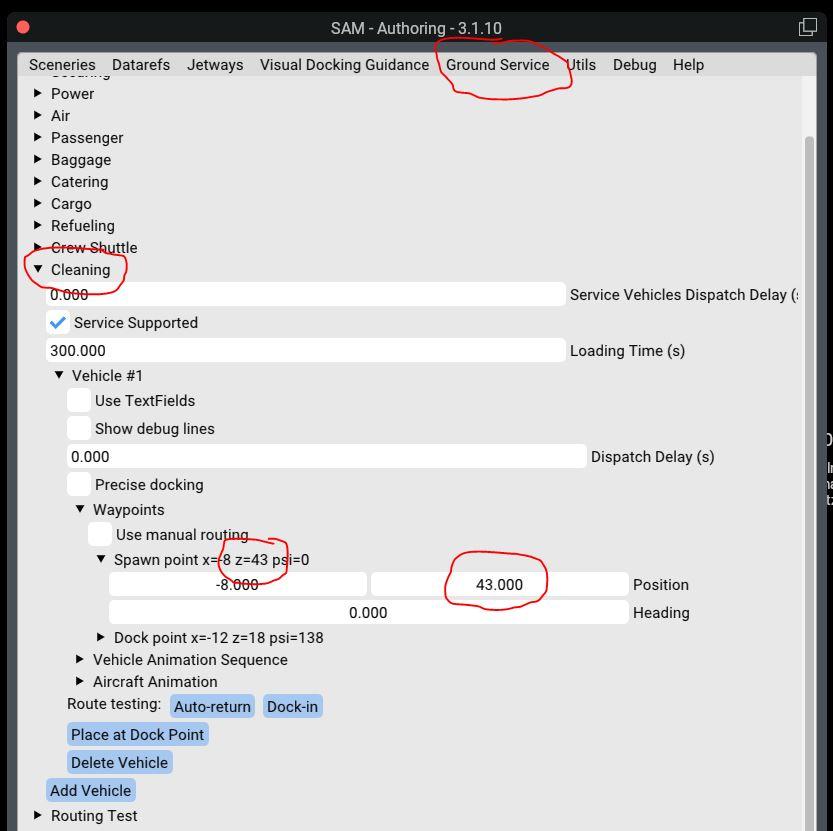This screenshot has height=831, width=833.
Task: Click the Place at Dock Point button
Action: (138, 735)
